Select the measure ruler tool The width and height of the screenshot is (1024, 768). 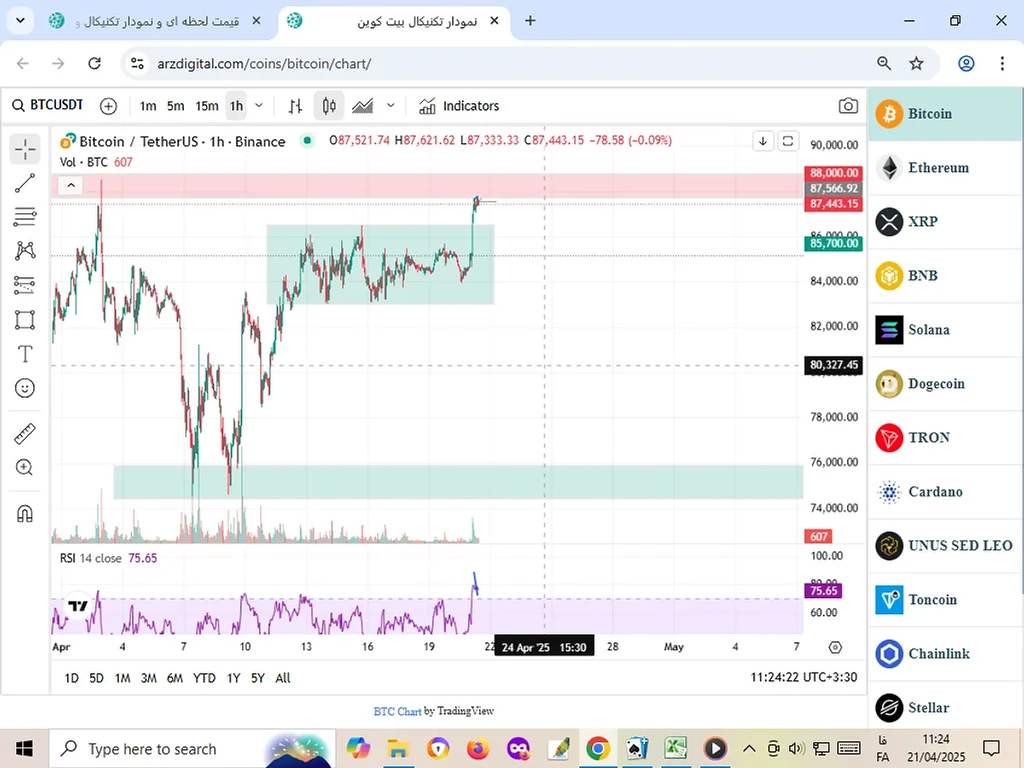[x=25, y=434]
